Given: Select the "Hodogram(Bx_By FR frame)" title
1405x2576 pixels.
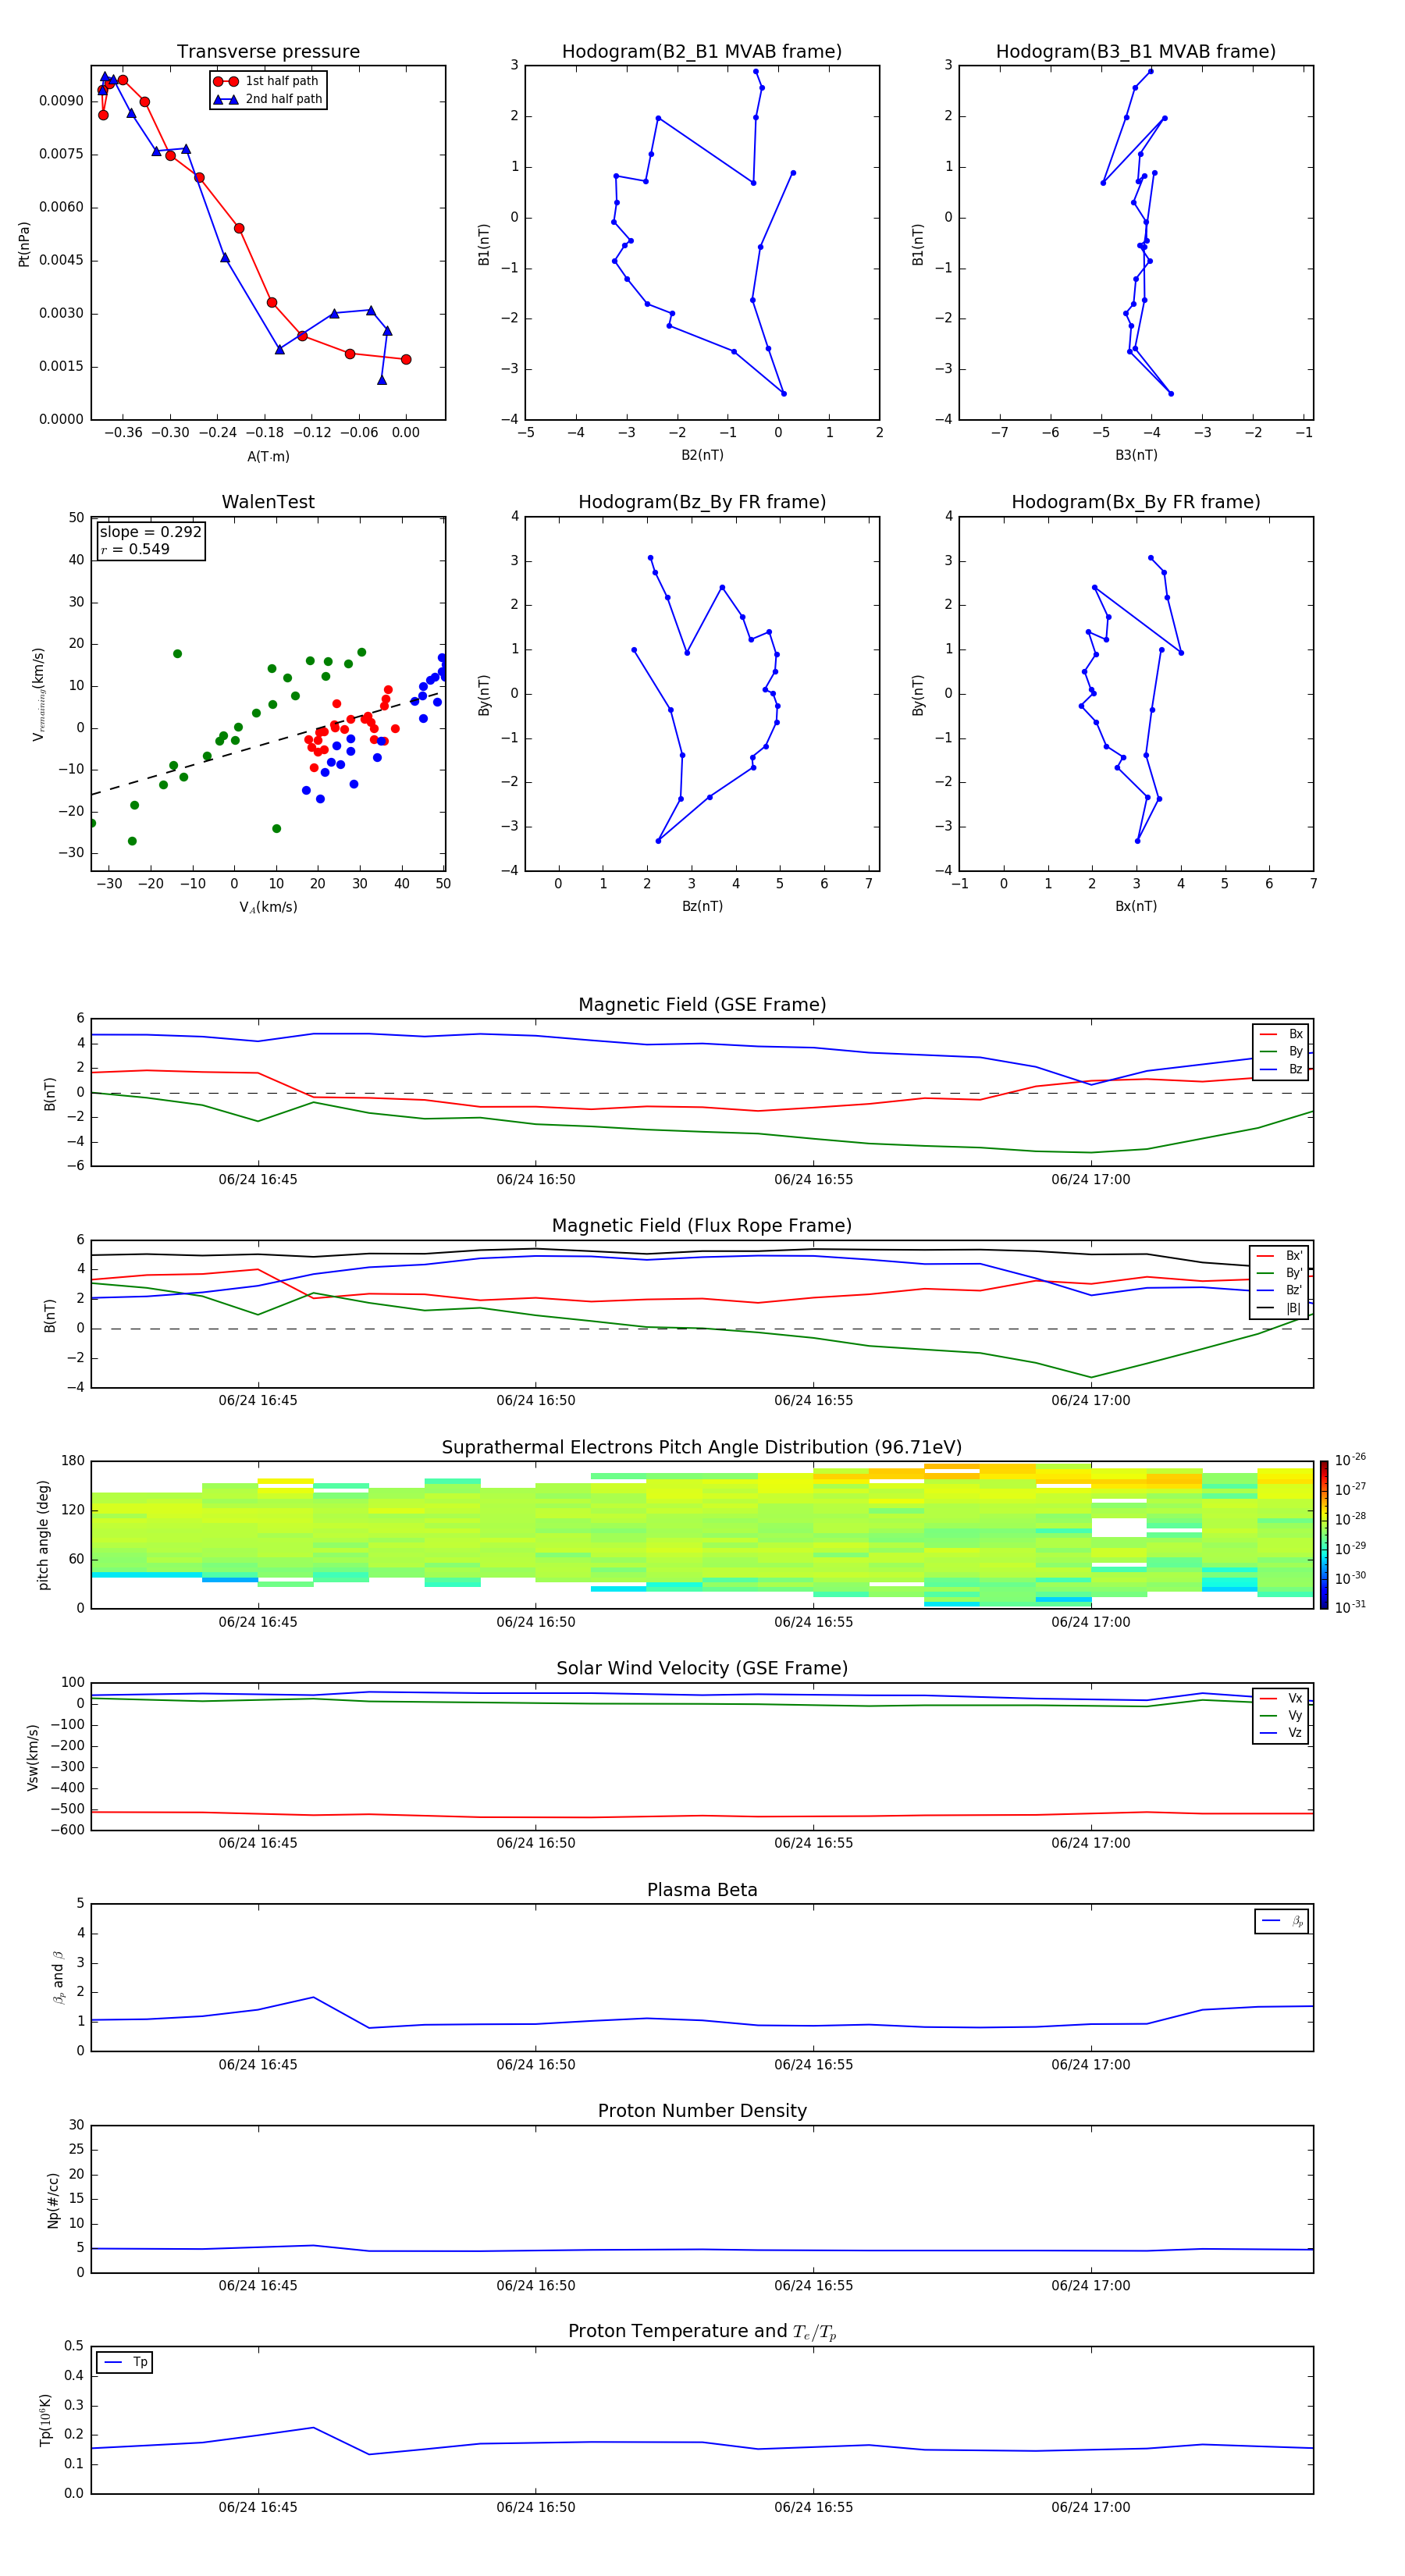Looking at the screenshot, I should point(1136,502).
